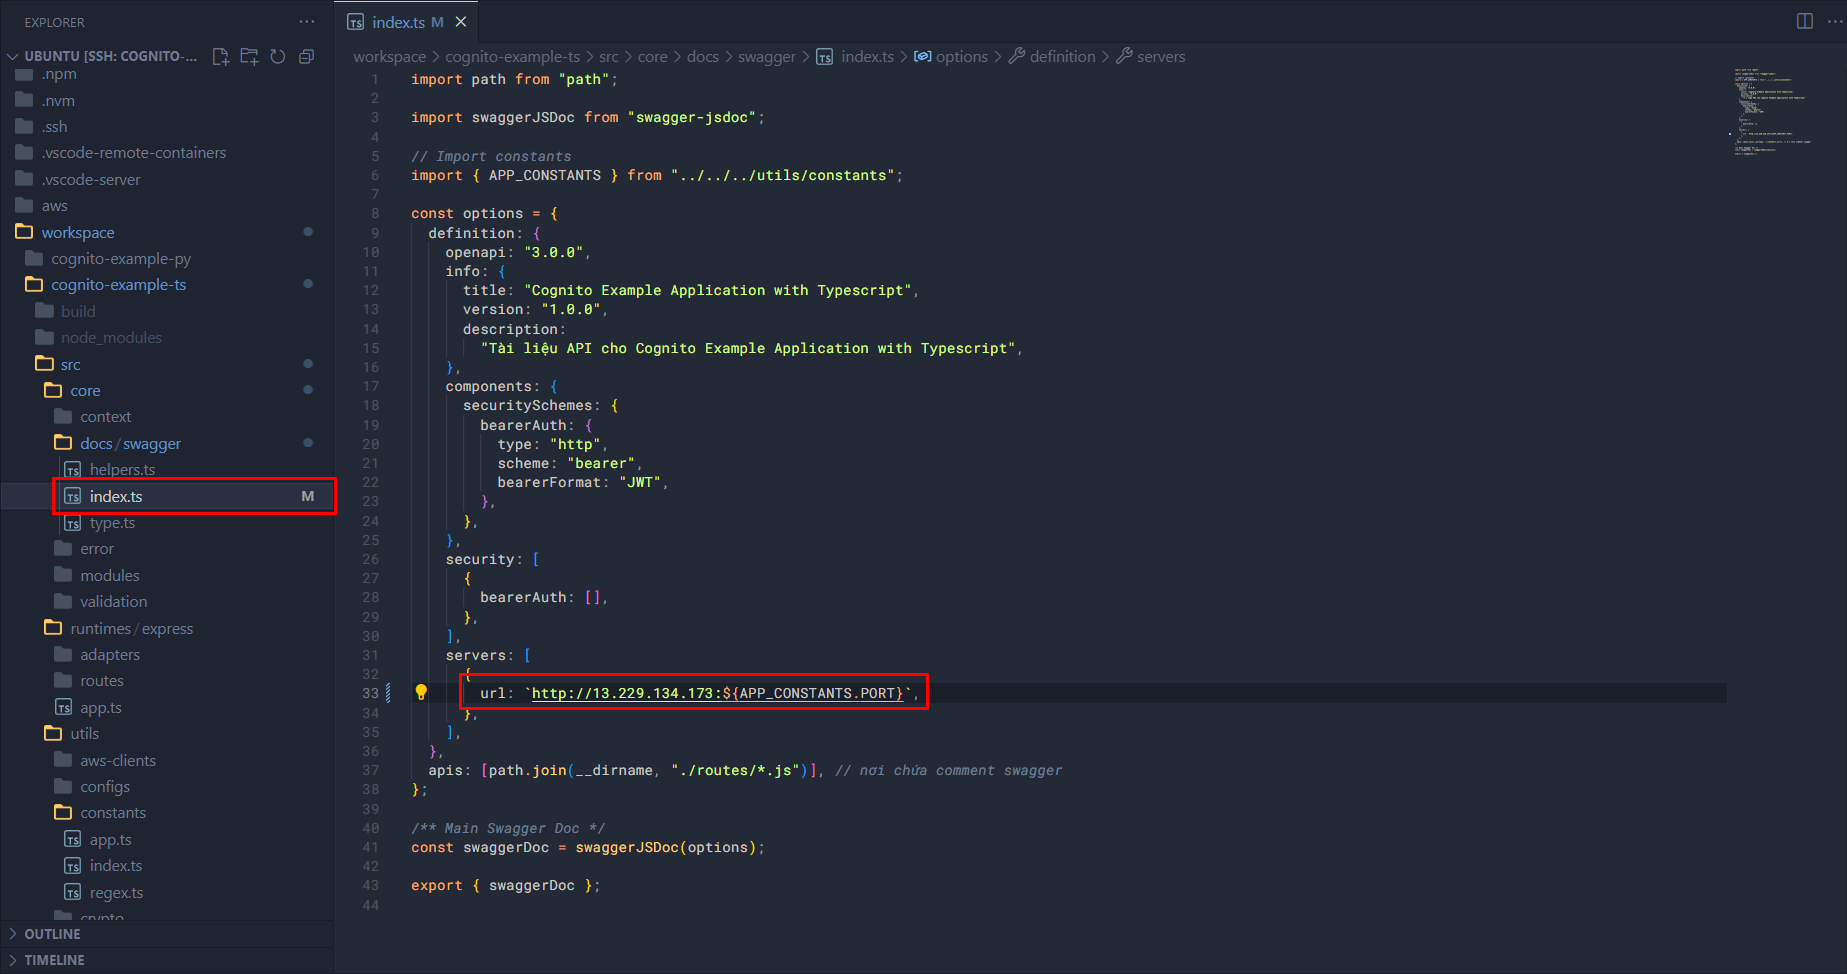
Task: Select the index.ts editor tab
Action: [398, 22]
